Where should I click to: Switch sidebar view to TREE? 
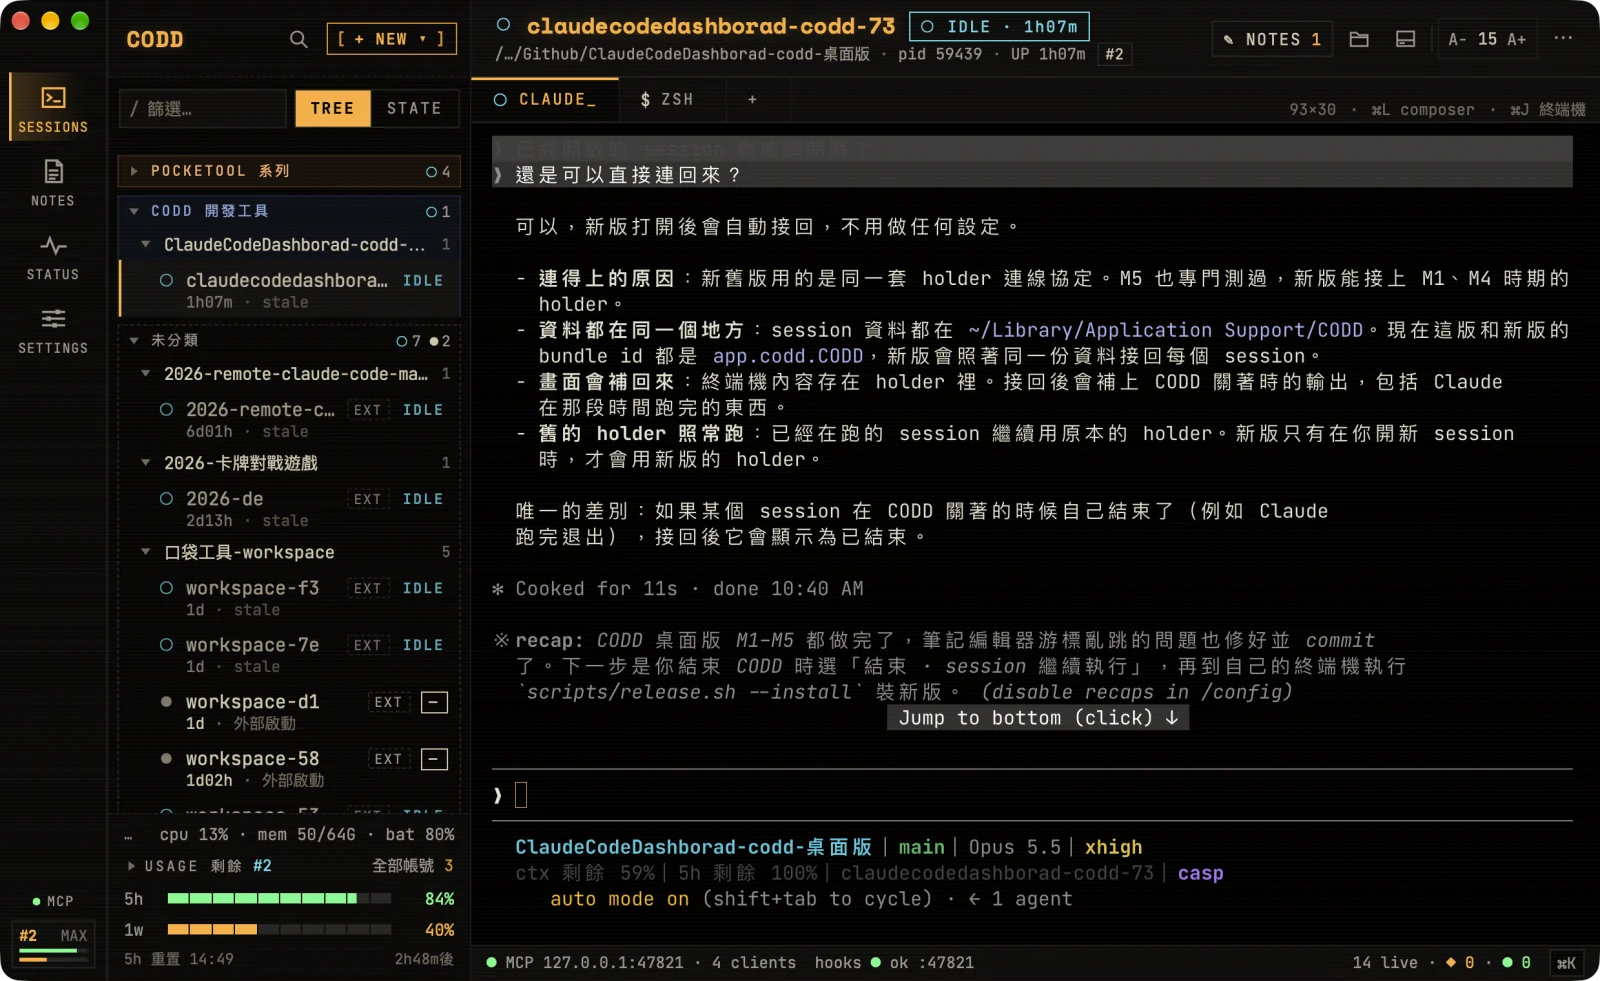(332, 108)
